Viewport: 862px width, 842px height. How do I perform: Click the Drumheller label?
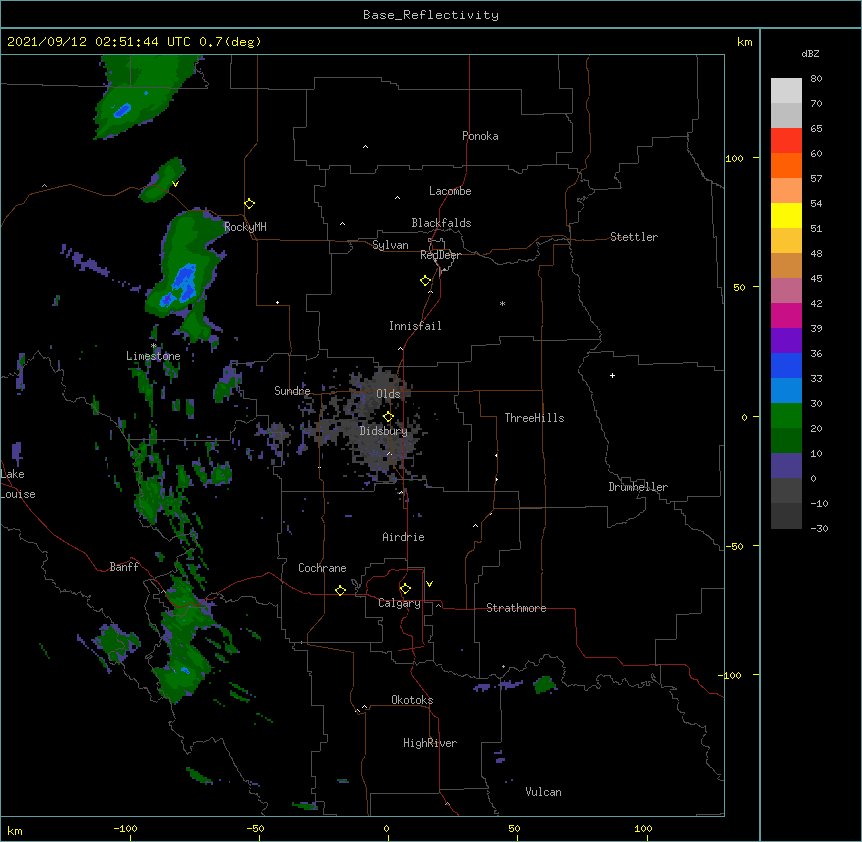tap(638, 487)
